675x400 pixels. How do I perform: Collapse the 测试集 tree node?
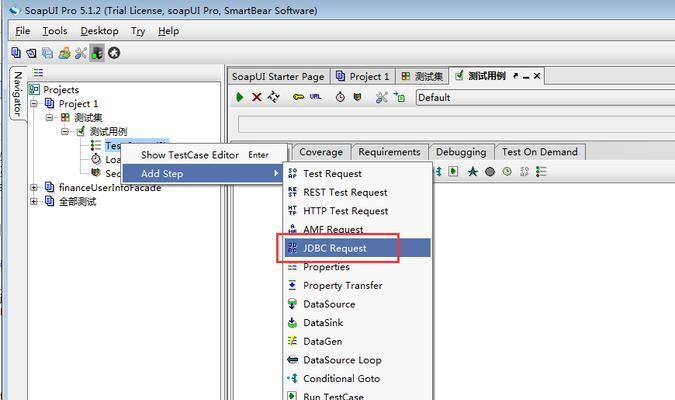point(50,118)
